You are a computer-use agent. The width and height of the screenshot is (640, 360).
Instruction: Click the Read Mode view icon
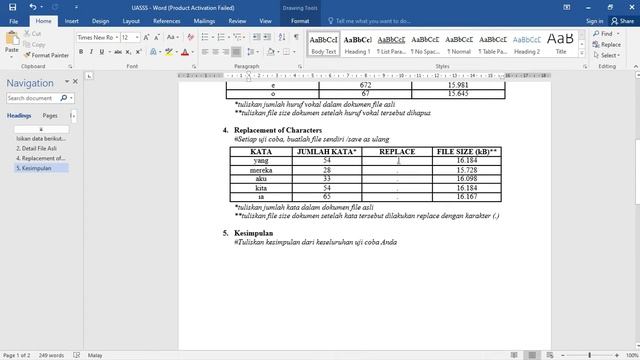click(x=514, y=356)
